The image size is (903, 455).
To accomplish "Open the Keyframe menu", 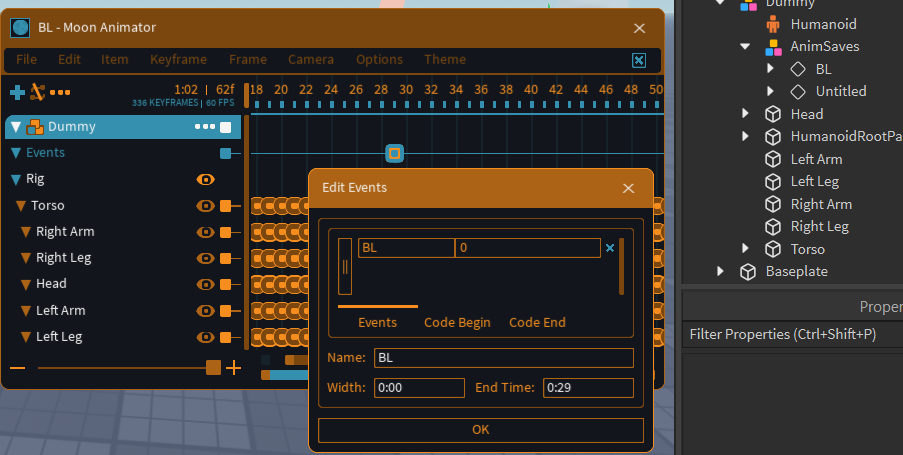I will coord(178,60).
